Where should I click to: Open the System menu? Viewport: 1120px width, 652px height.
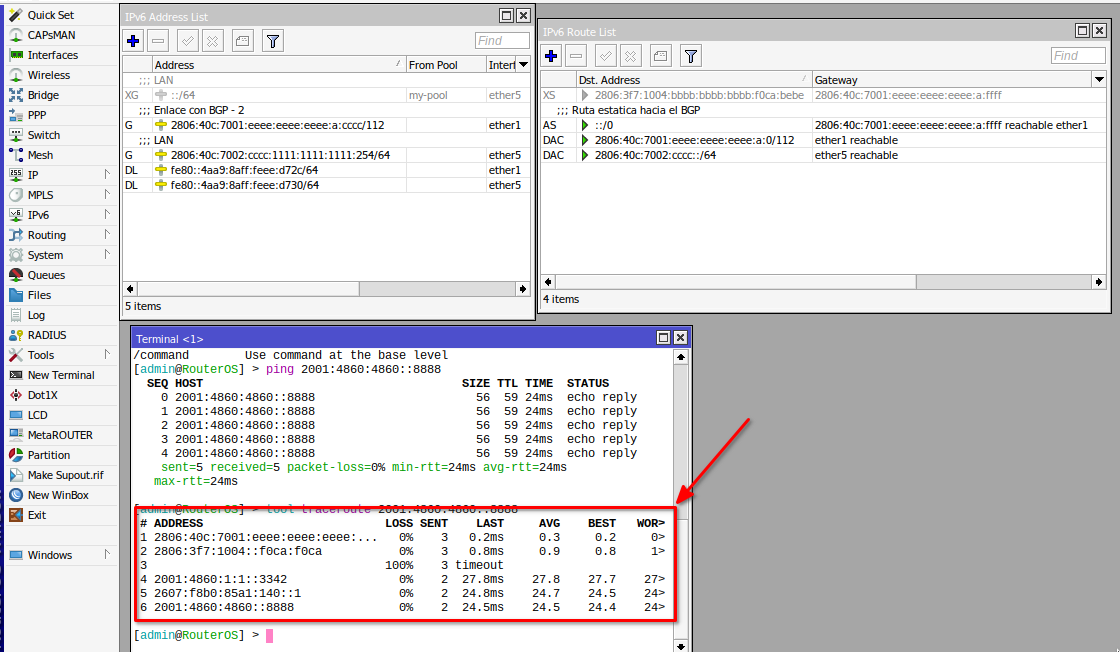tap(45, 255)
